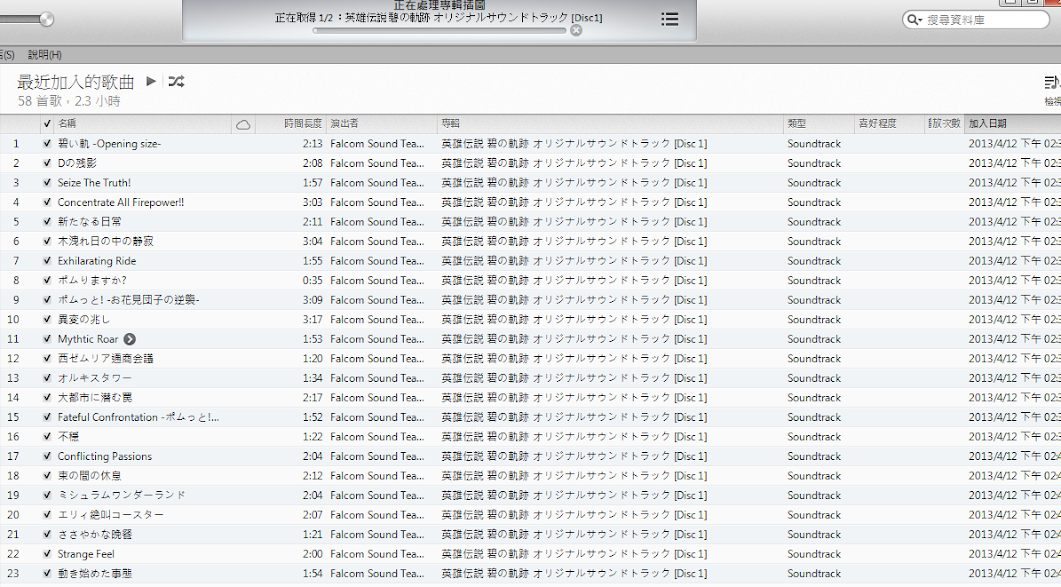Sort by the 喜好程度 column header
1061x587 pixels.
pos(889,123)
